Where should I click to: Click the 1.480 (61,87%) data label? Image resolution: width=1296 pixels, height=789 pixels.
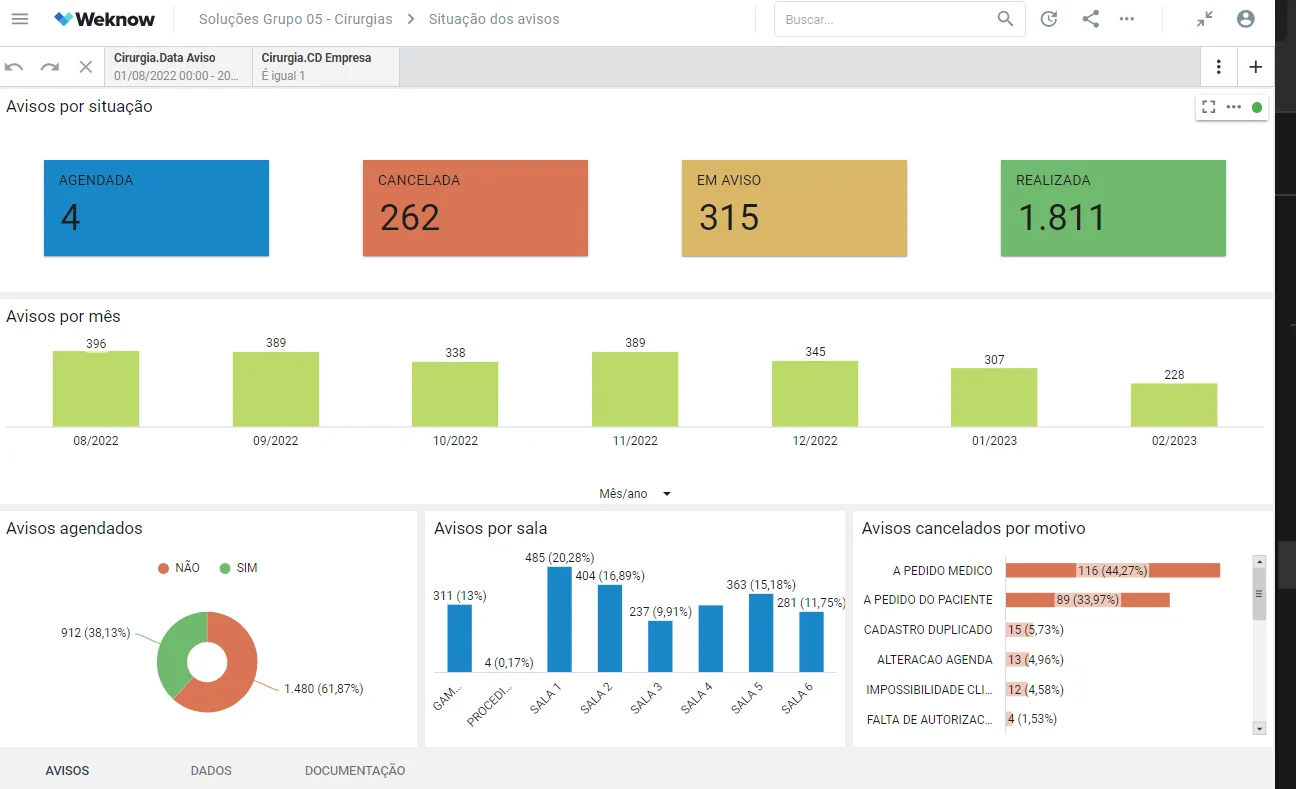coord(323,689)
